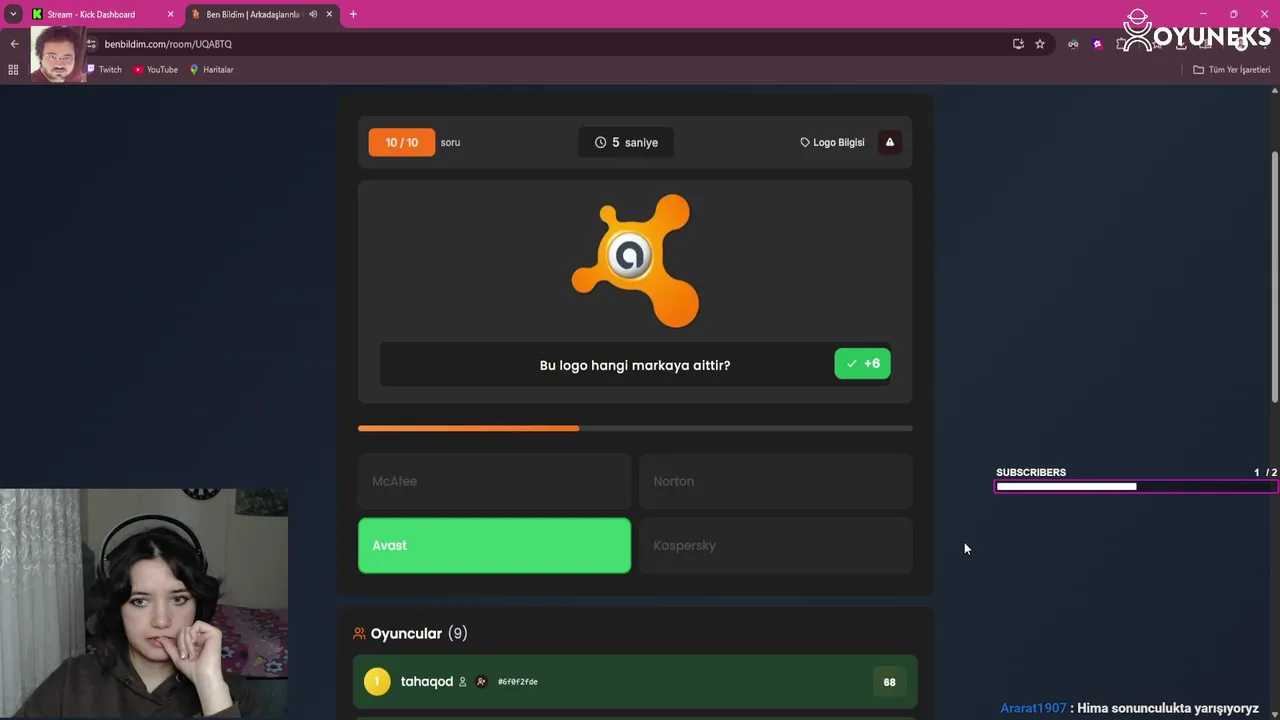Mute audio icon on Ben Bildim tab
Screen dimensions: 1280x720
click(x=313, y=14)
